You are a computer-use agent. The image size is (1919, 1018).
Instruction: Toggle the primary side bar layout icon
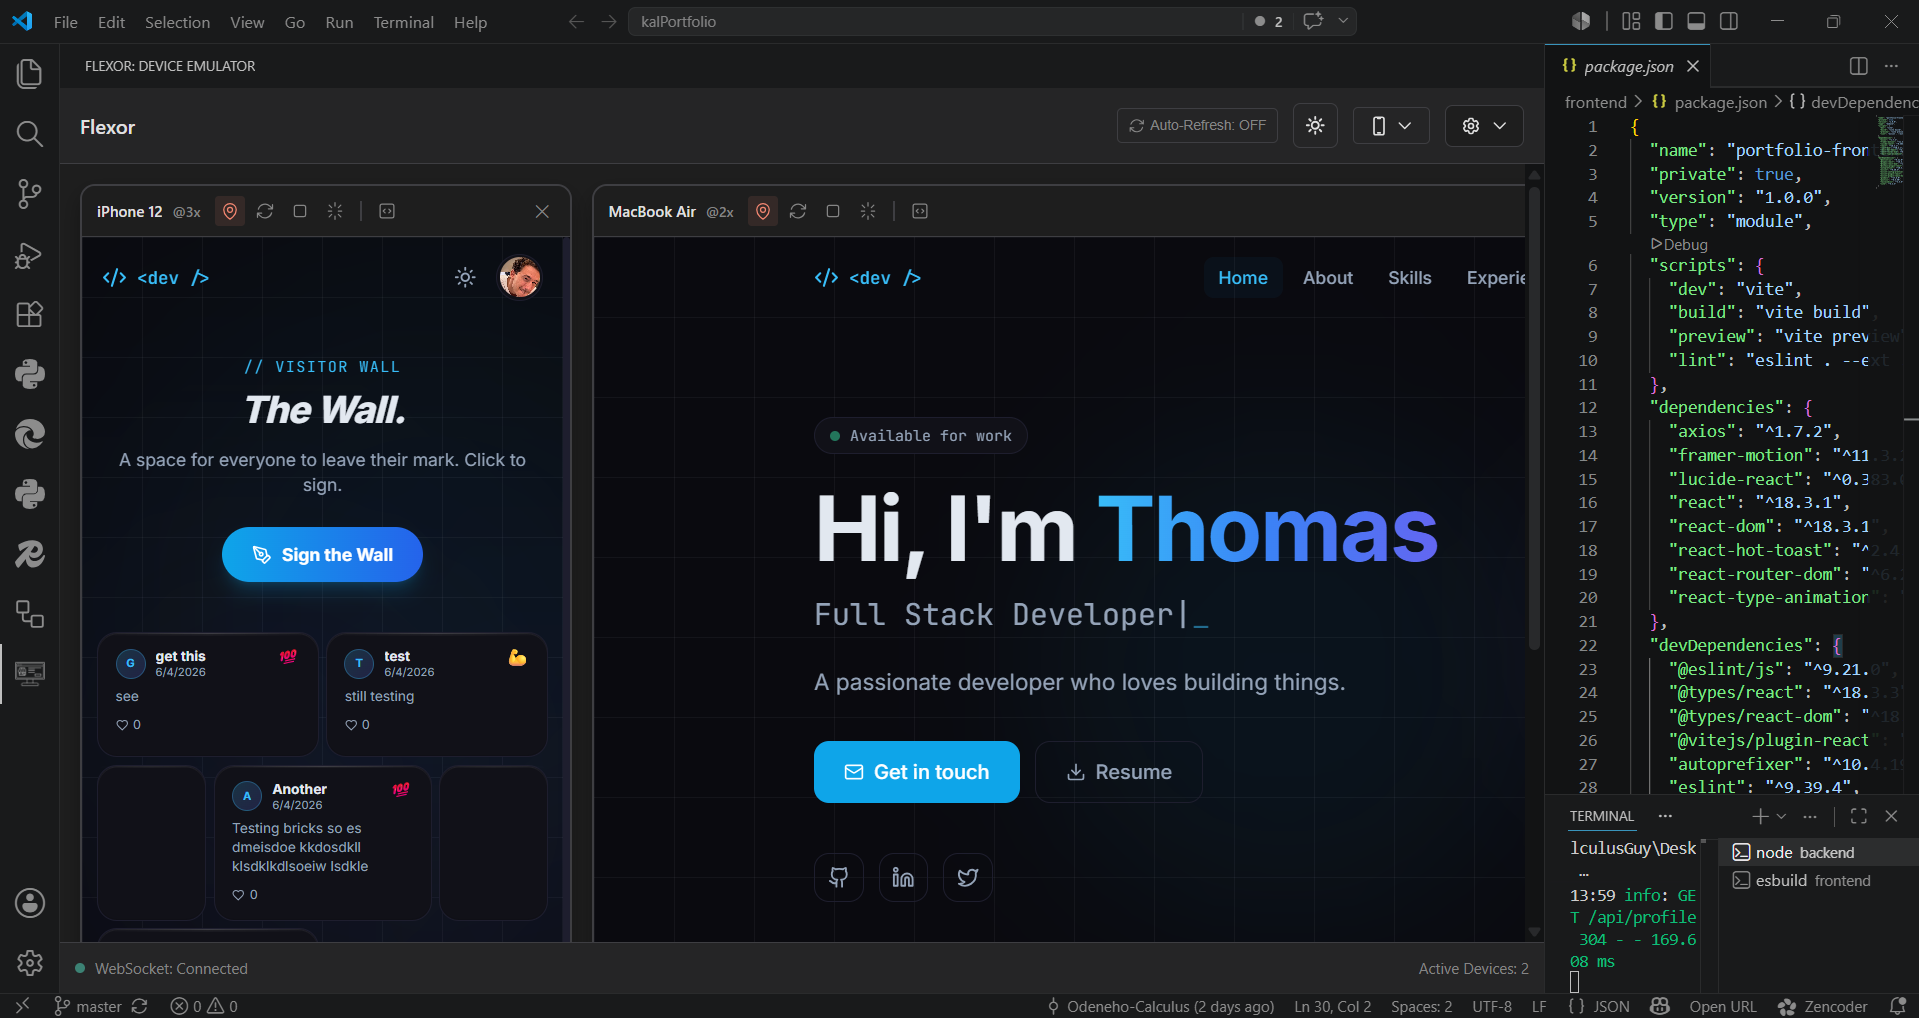[x=1664, y=21]
